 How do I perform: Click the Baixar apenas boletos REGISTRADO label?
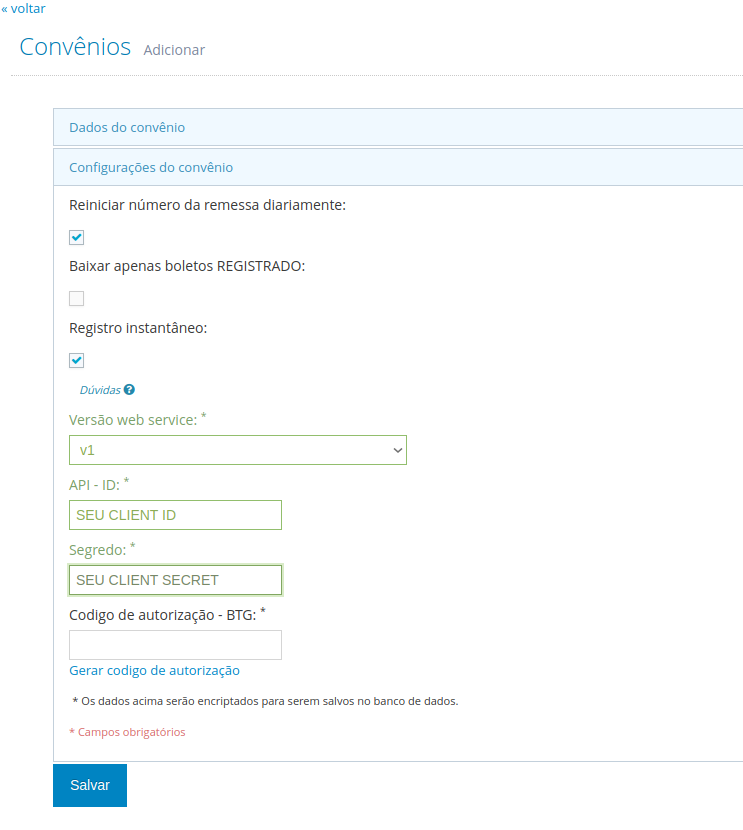click(x=187, y=266)
